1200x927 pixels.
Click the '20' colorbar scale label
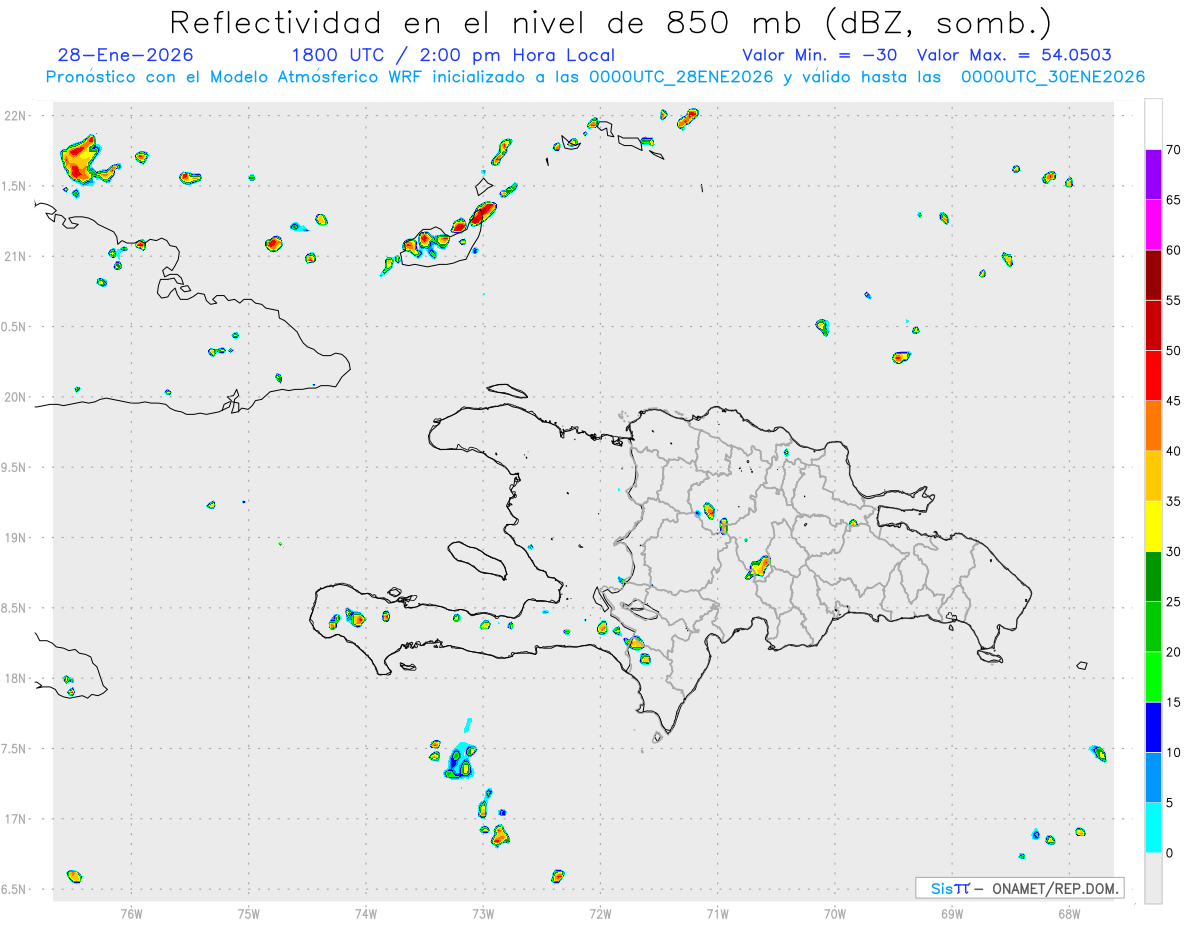click(x=1173, y=652)
